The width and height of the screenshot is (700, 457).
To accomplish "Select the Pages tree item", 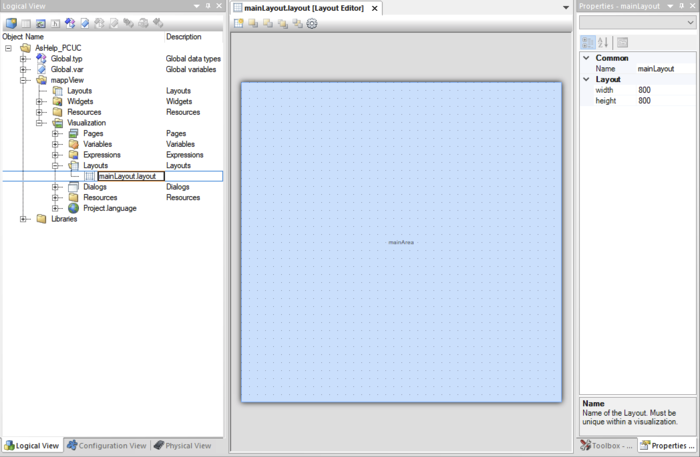I will [93, 133].
